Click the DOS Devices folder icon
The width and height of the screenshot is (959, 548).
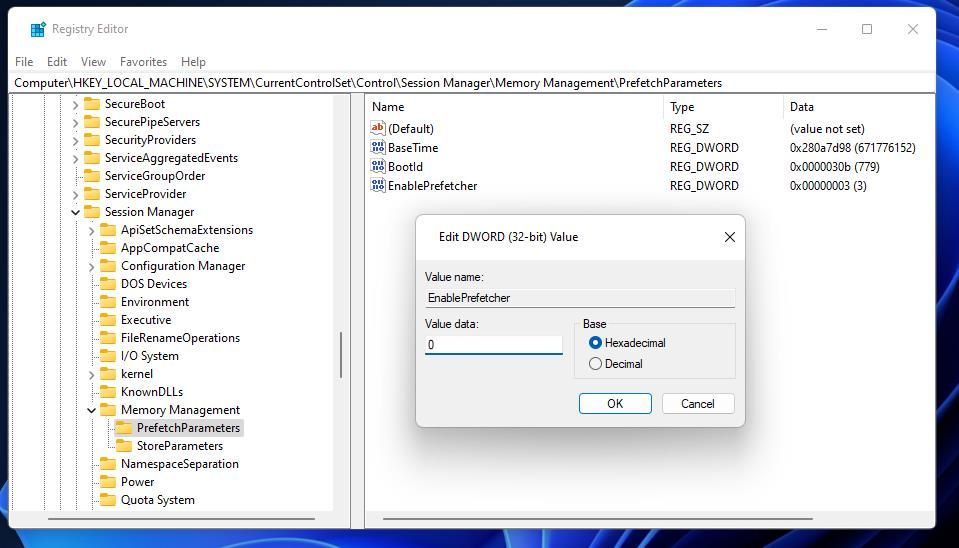pos(108,284)
